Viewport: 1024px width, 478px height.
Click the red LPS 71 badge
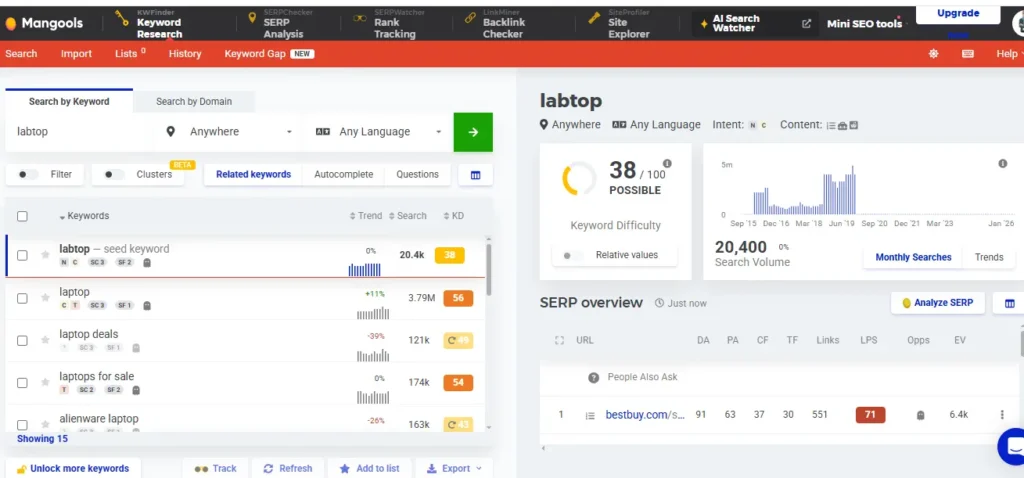[870, 415]
